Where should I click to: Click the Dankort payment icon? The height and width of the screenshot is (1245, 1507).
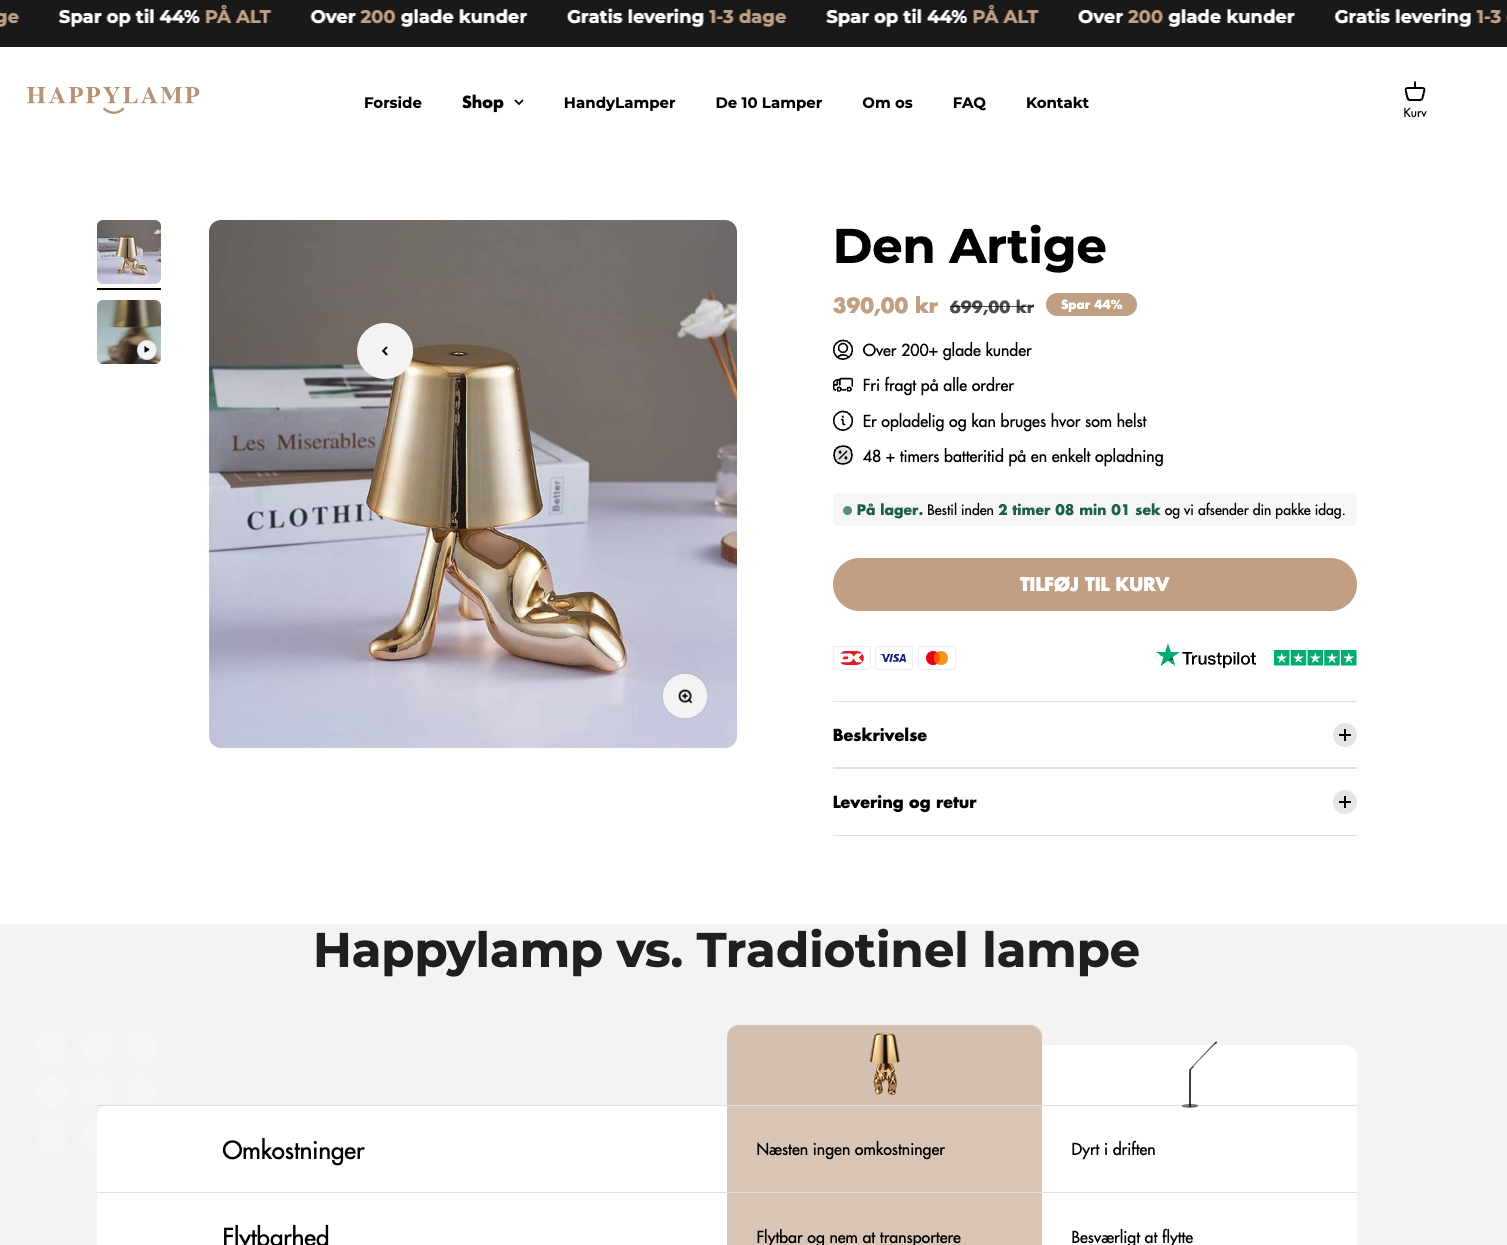tap(852, 658)
